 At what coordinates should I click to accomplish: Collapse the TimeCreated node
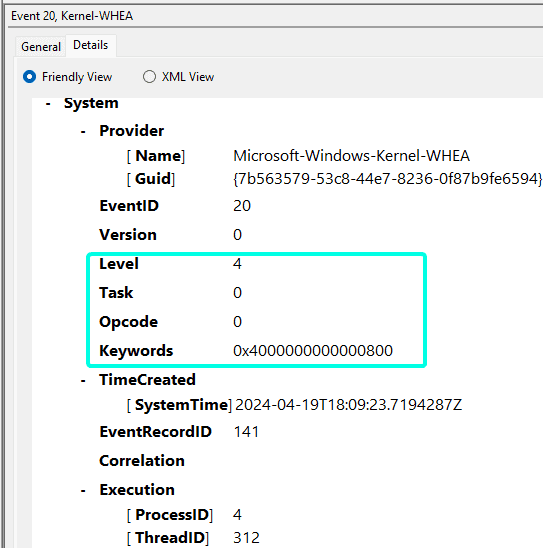(83, 381)
